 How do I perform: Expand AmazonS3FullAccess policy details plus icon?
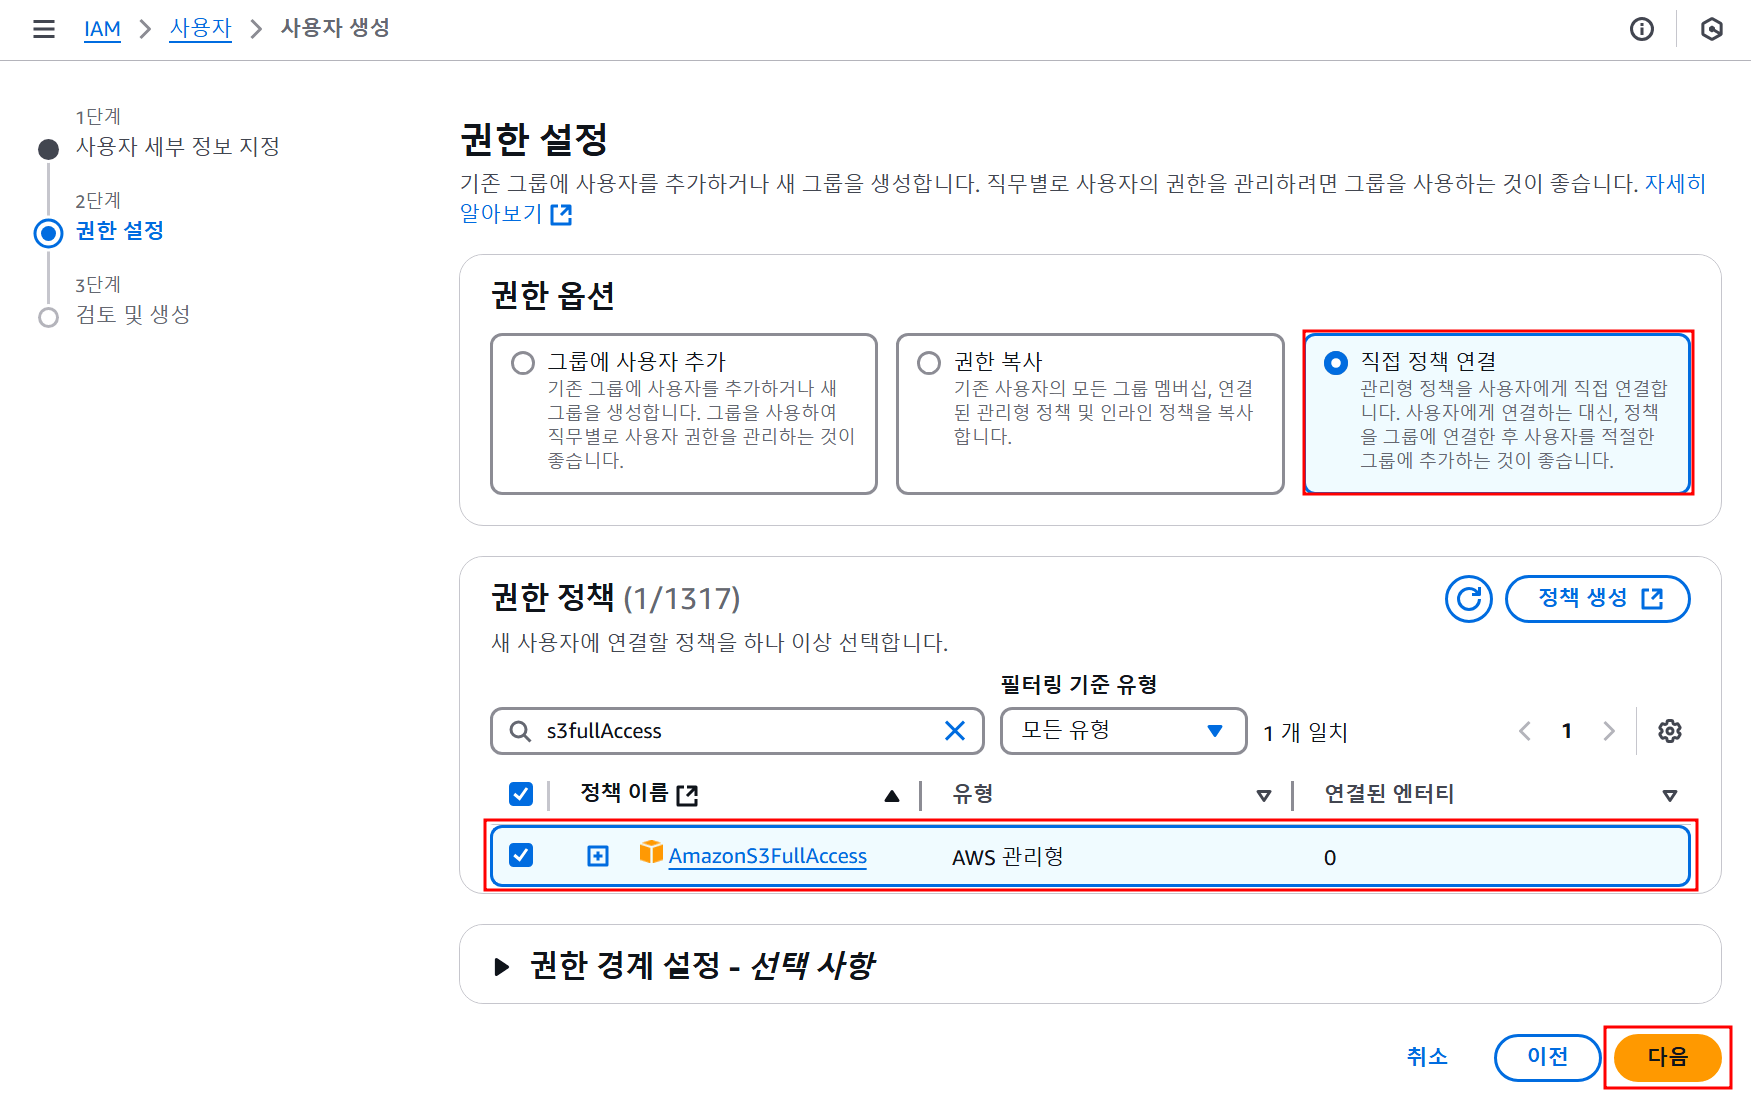click(598, 856)
